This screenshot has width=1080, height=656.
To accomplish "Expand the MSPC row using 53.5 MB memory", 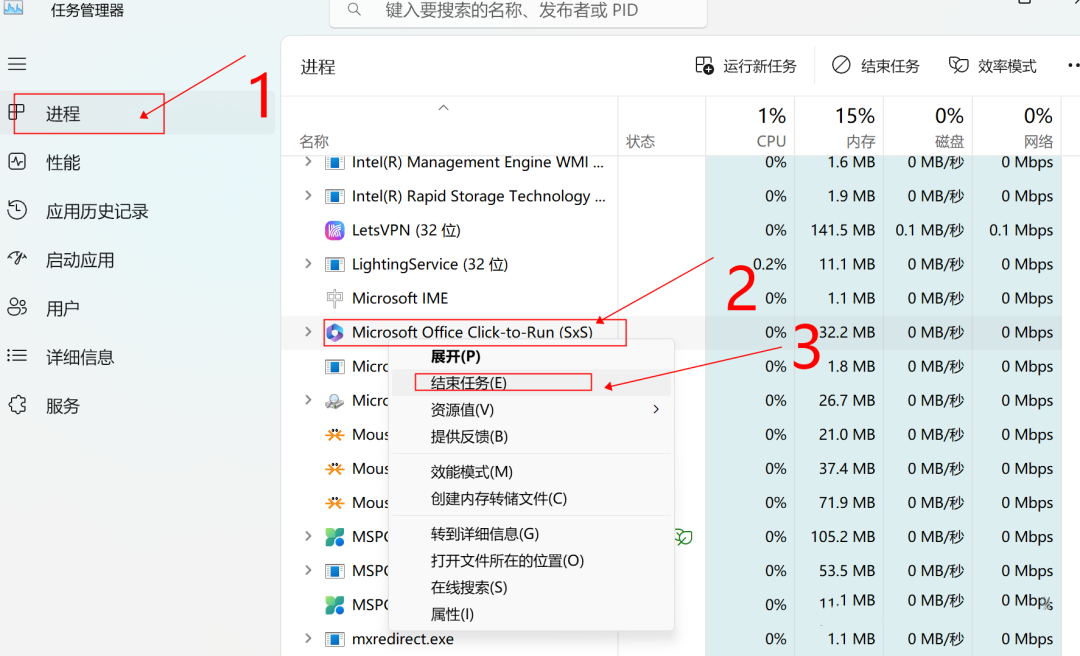I will [308, 571].
